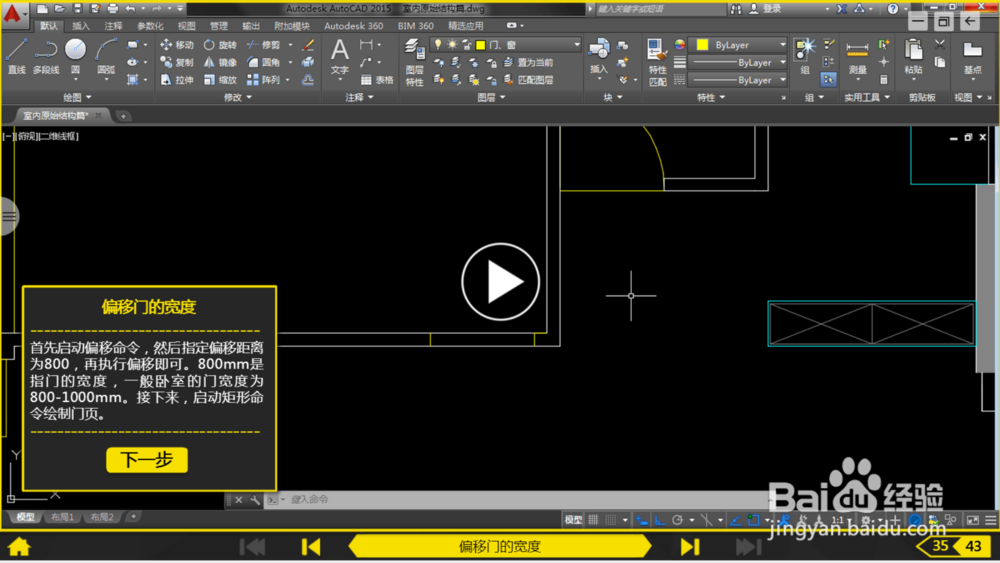This screenshot has width=1000, height=563.
Task: Click the home icon in tutorial bar
Action: (19, 546)
